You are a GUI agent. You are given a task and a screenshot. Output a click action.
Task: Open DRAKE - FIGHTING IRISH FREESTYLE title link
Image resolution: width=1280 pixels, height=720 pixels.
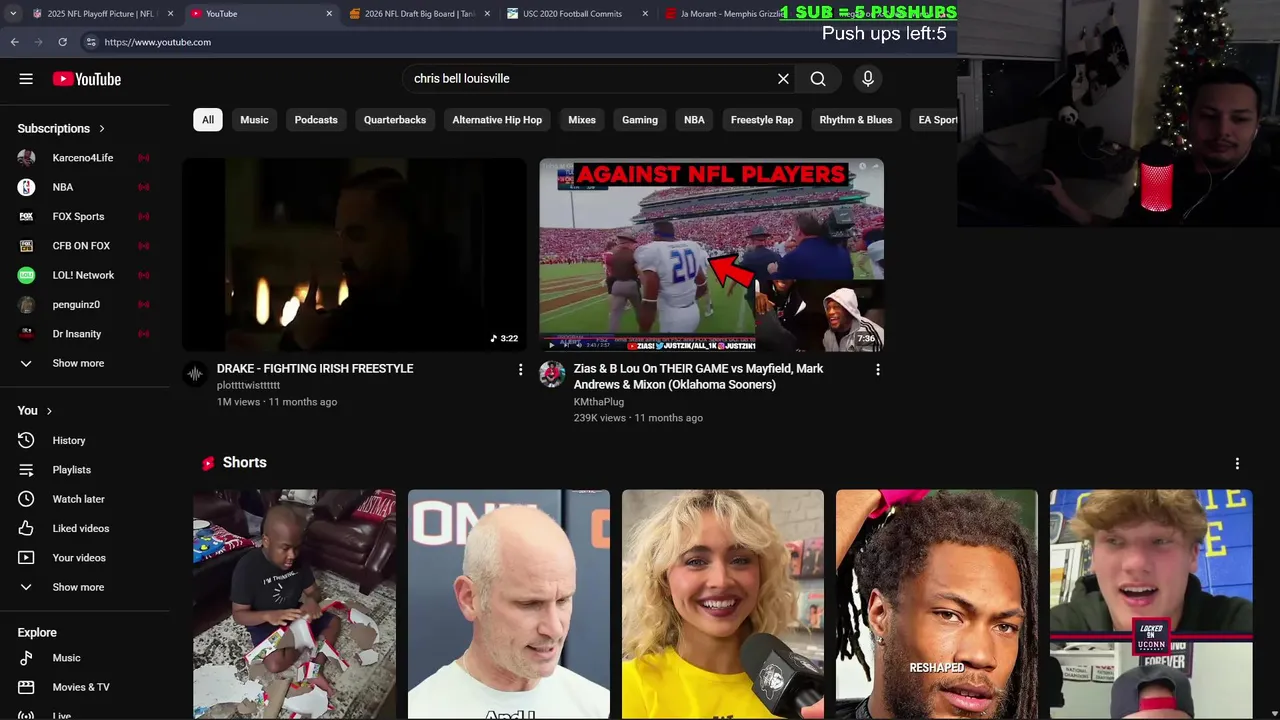[x=315, y=369]
